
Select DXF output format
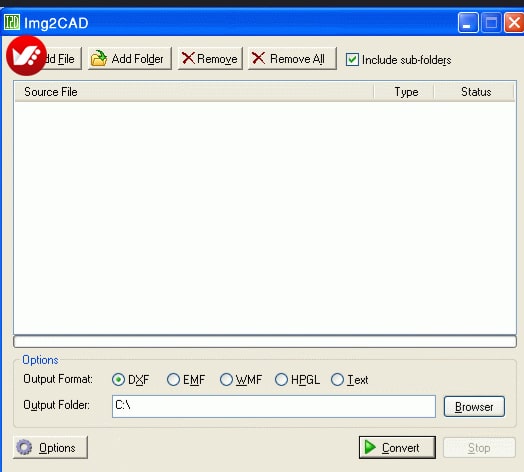coord(118,380)
